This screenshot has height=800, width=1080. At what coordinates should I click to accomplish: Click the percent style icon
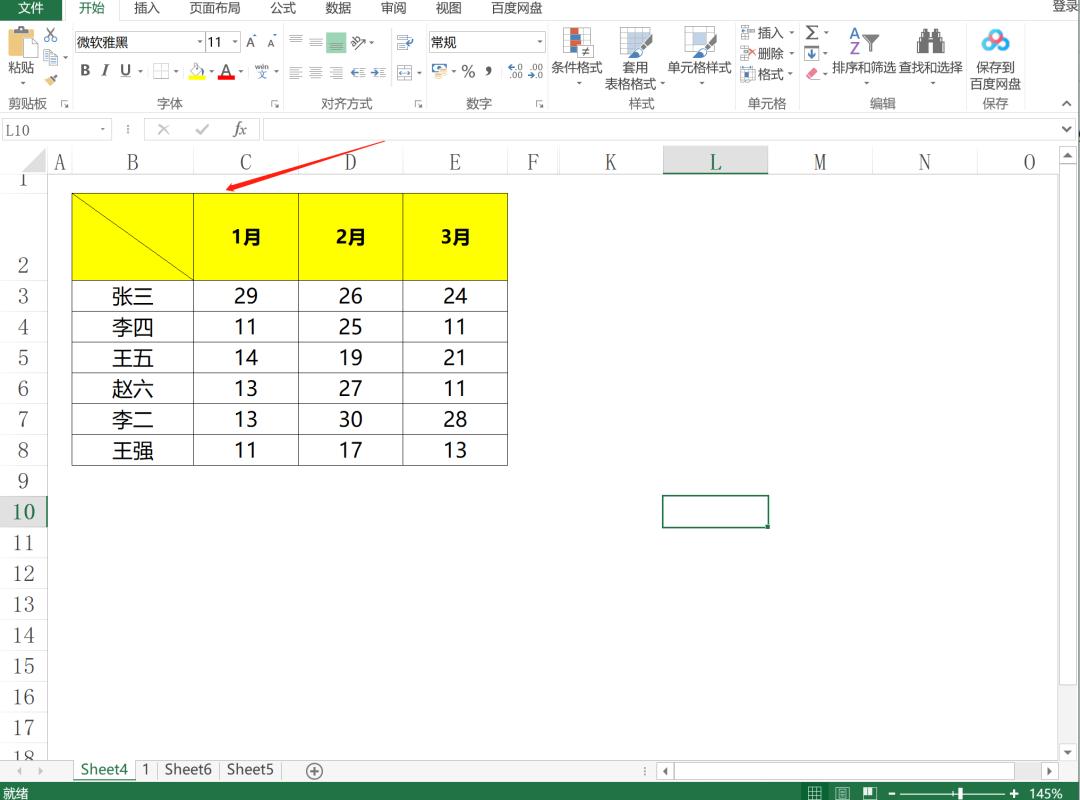click(468, 71)
